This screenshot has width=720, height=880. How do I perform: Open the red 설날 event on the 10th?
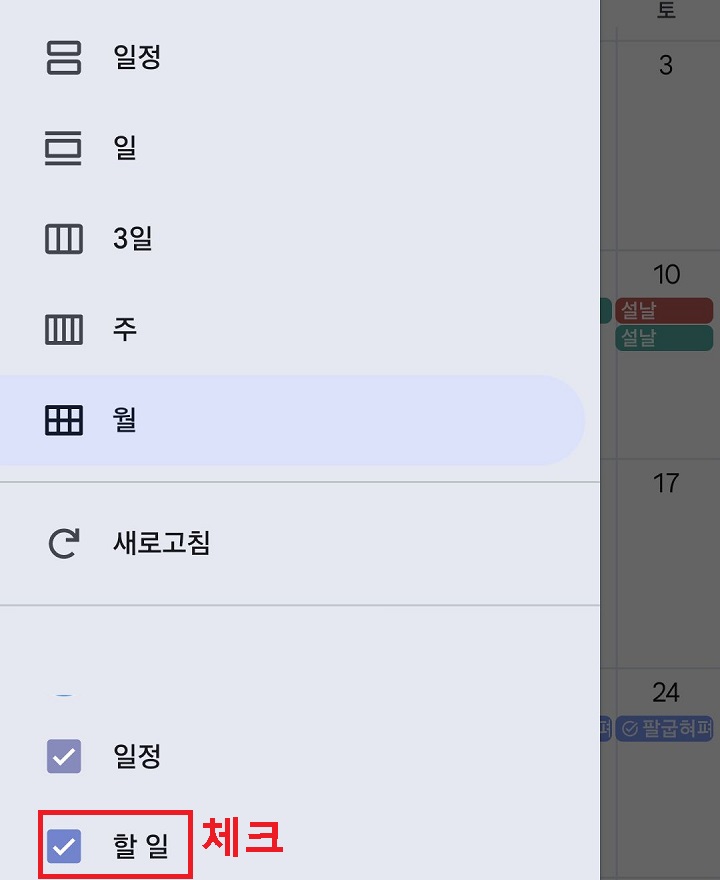click(665, 311)
